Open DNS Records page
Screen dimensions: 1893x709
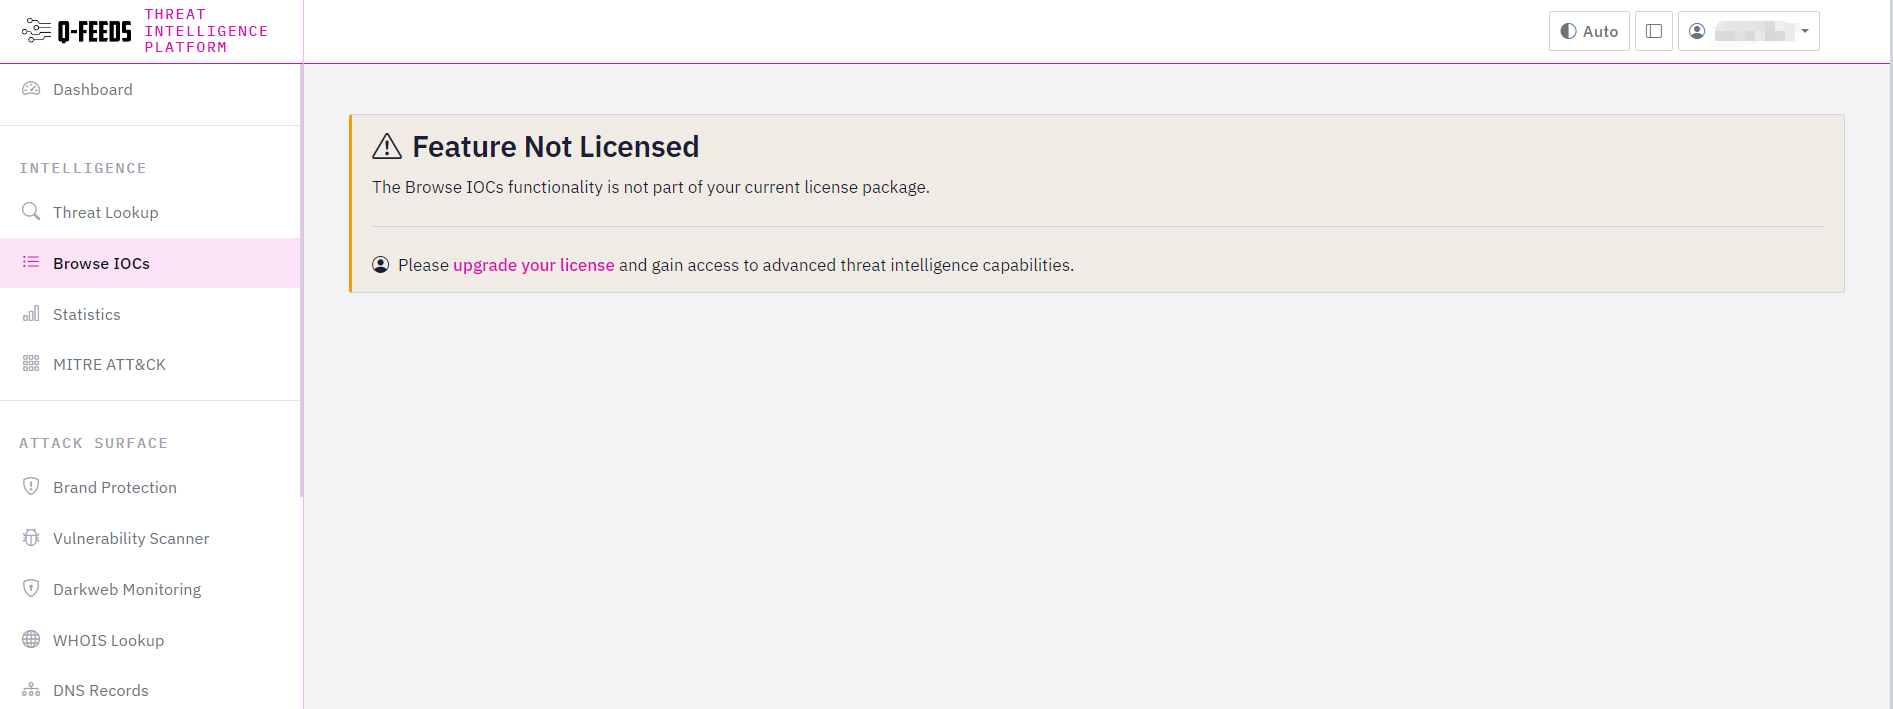pos(150,690)
